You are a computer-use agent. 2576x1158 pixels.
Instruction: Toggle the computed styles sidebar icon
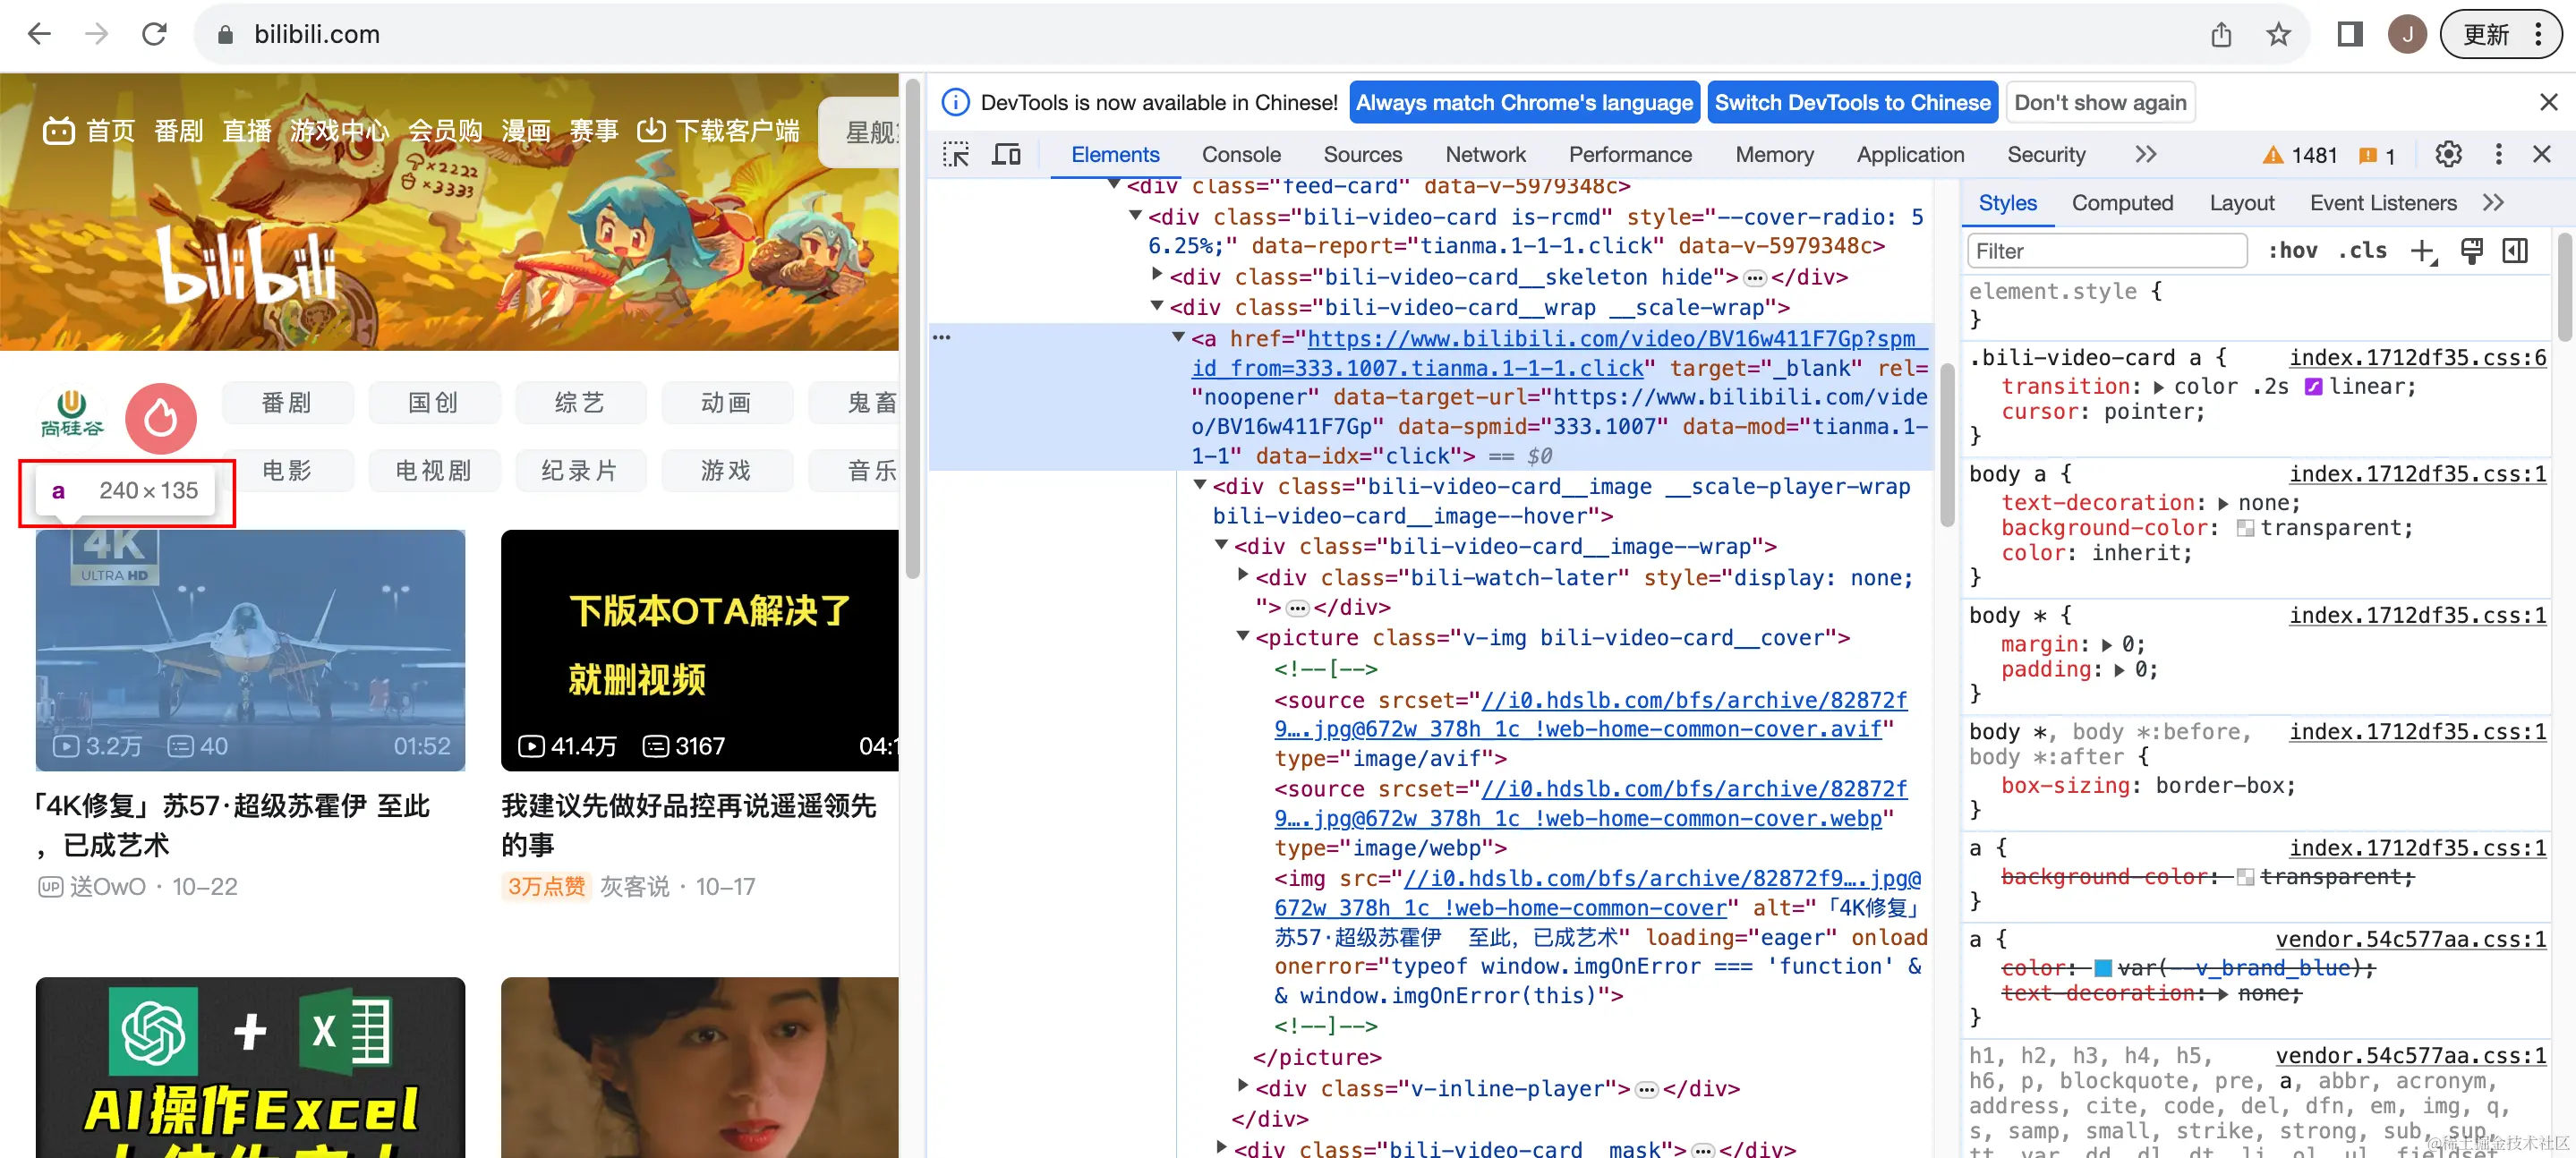click(2515, 251)
